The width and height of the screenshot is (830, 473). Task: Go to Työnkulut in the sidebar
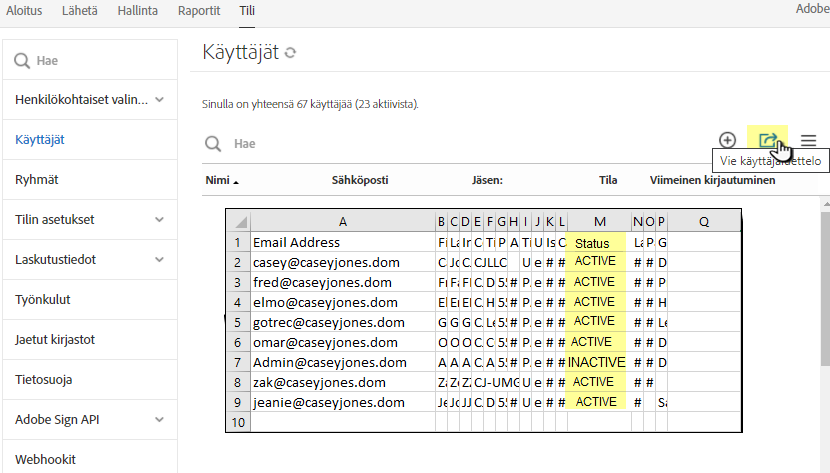(44, 300)
